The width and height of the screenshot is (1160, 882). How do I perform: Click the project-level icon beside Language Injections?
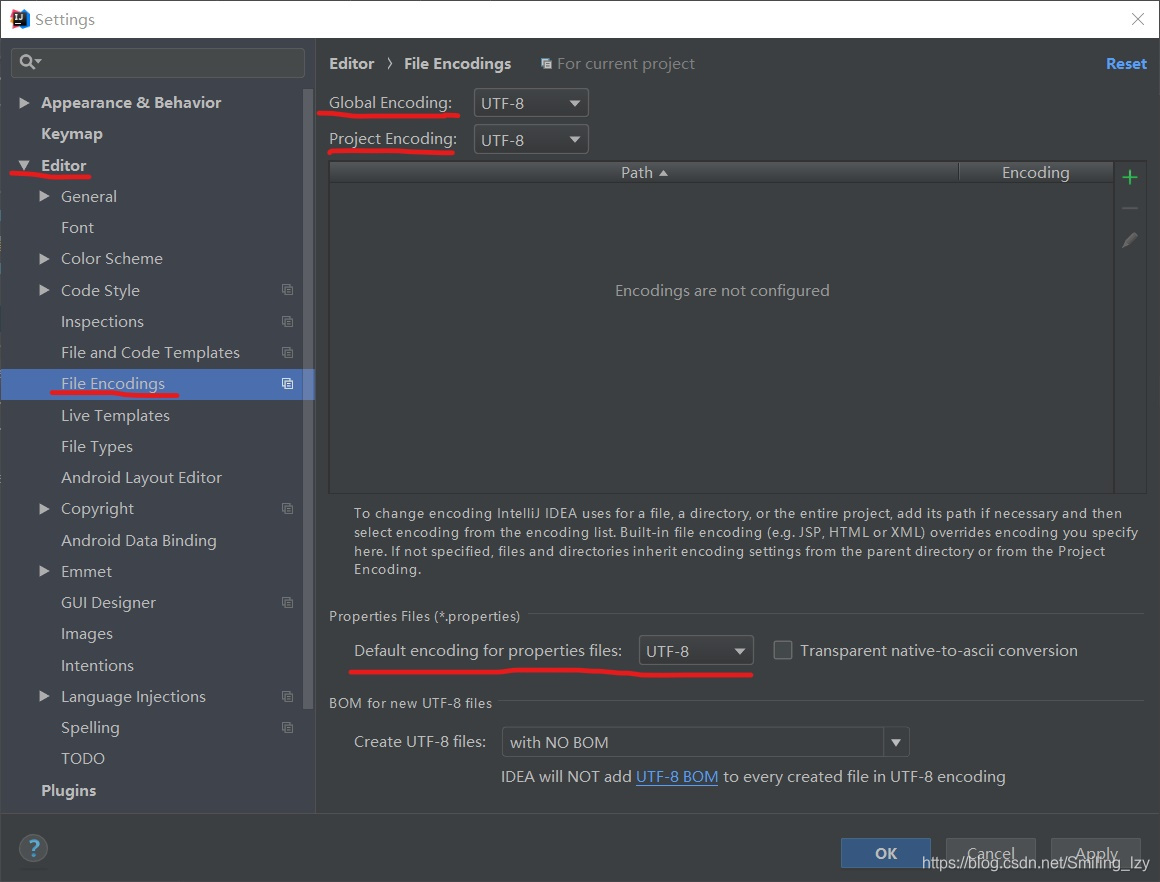click(288, 696)
